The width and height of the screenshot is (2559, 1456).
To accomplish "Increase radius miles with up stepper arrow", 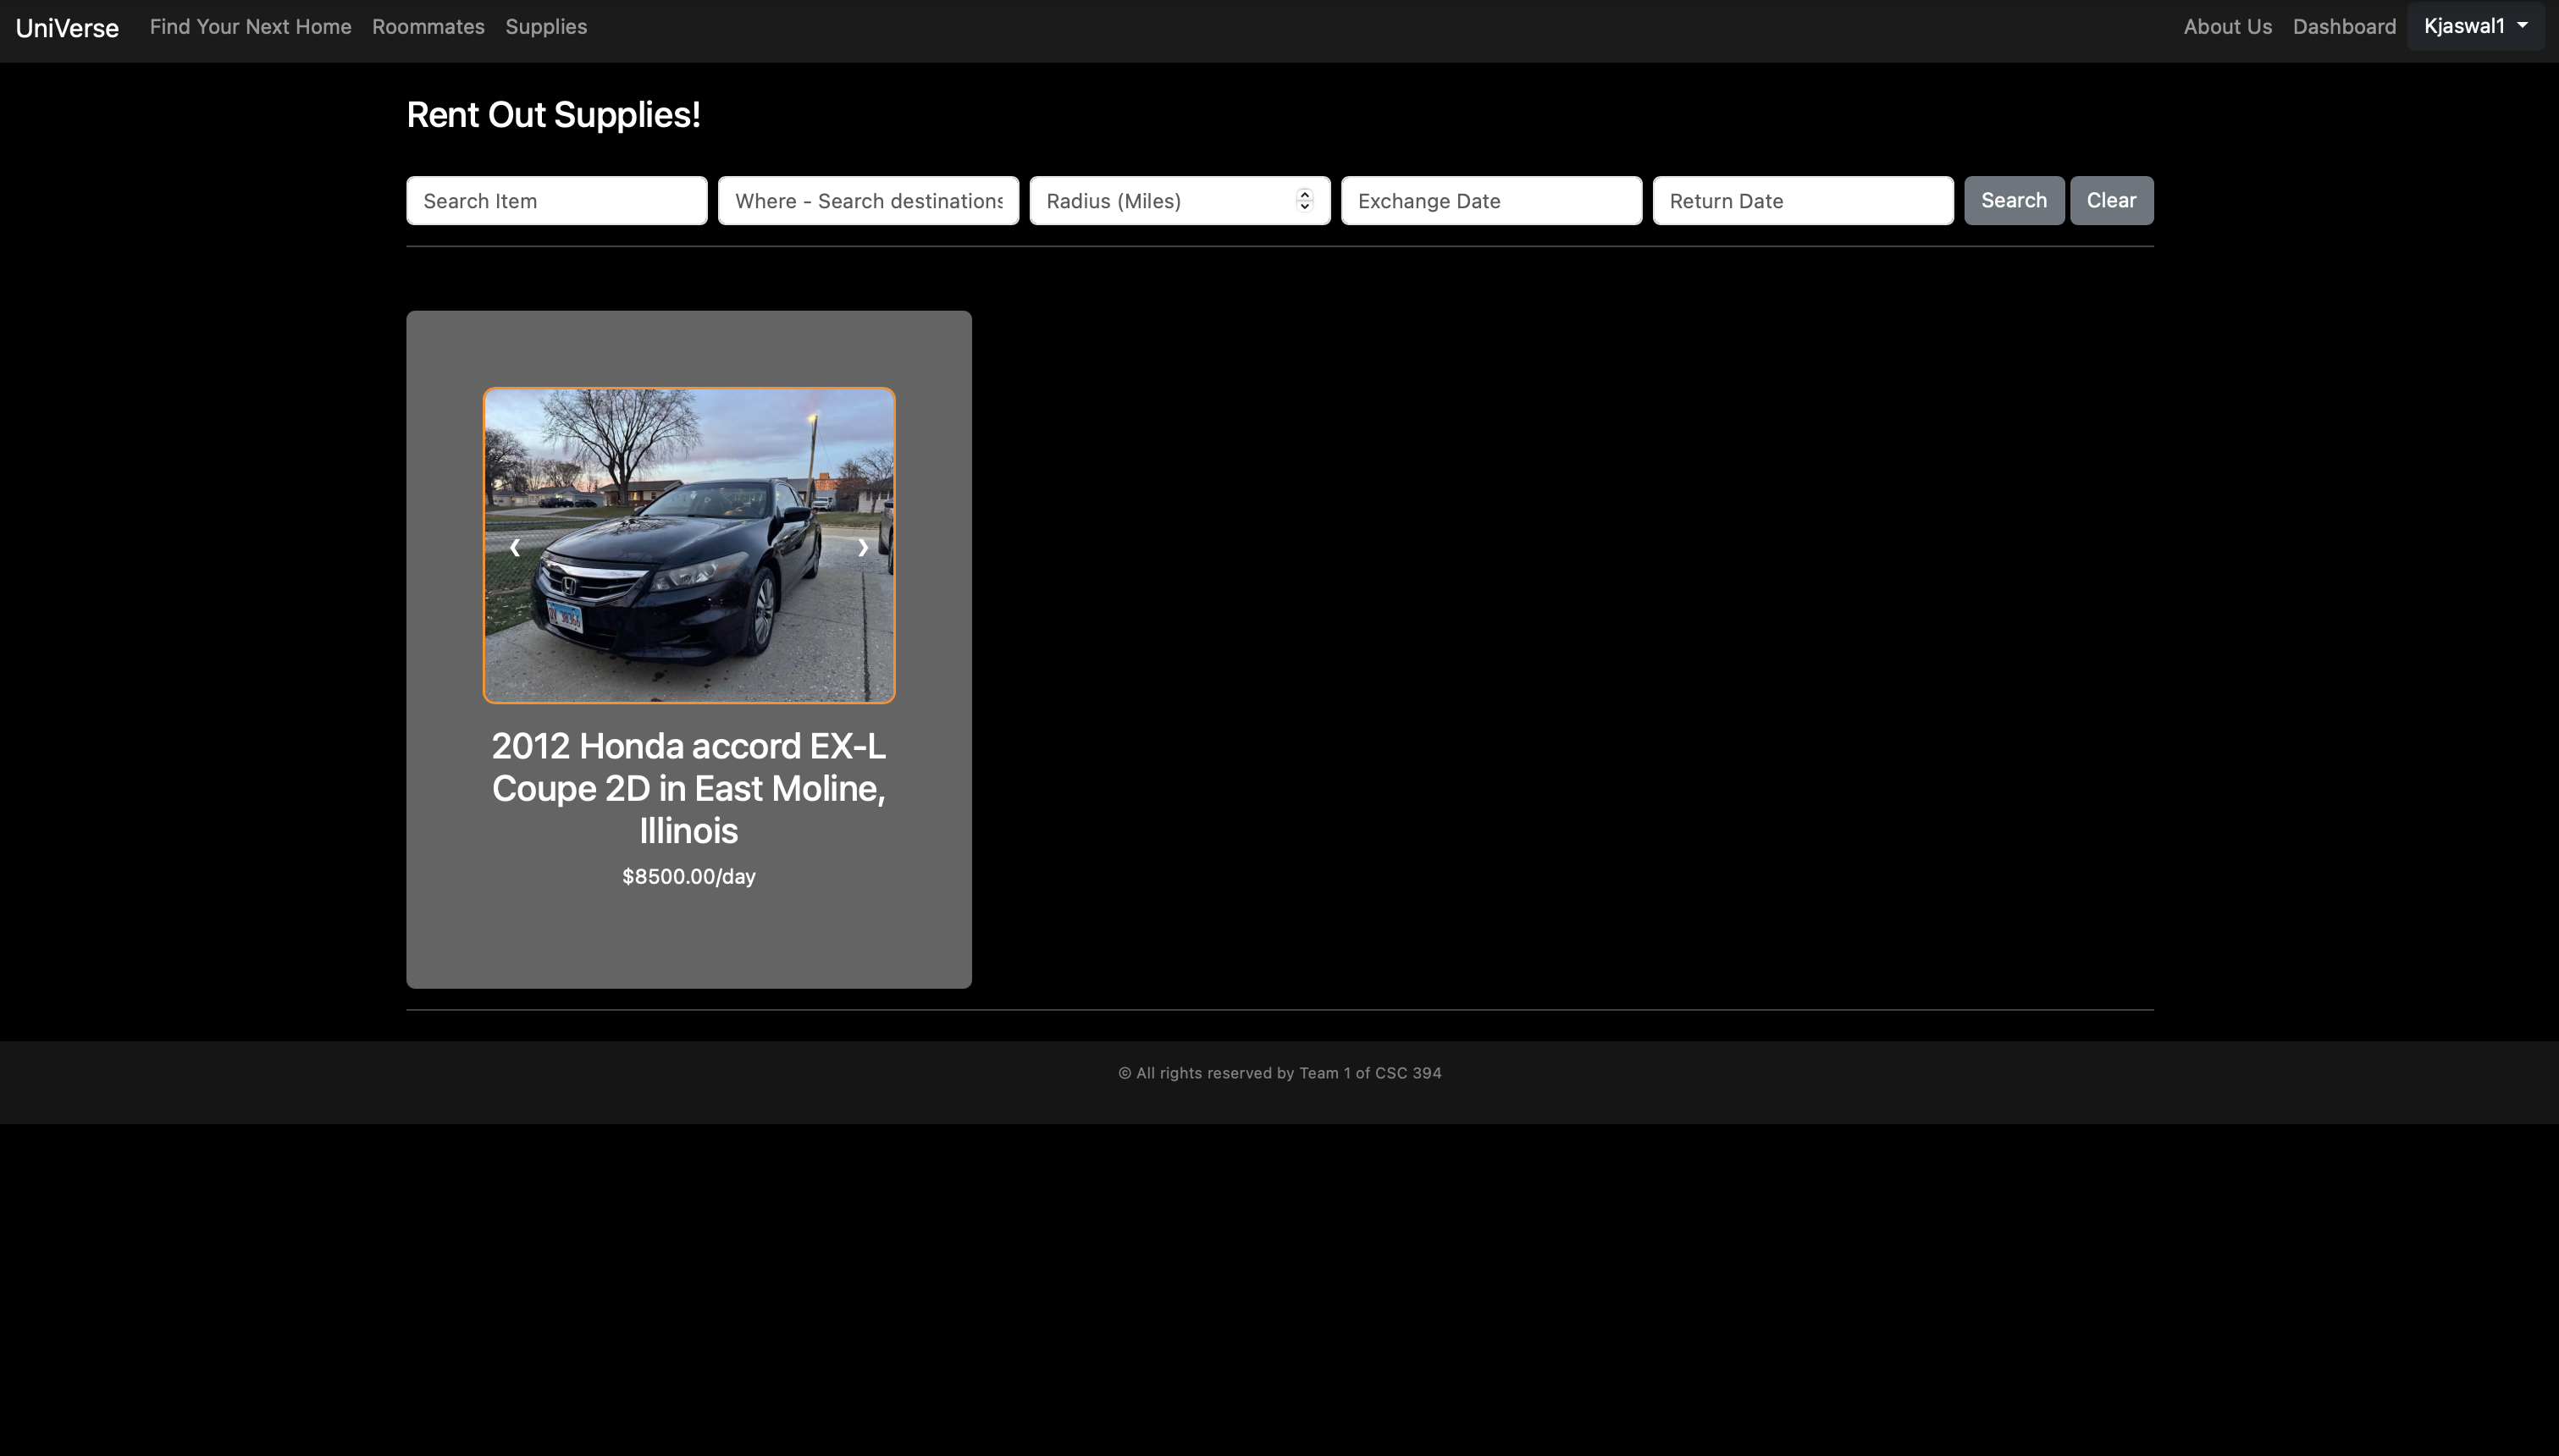I will [x=1304, y=194].
